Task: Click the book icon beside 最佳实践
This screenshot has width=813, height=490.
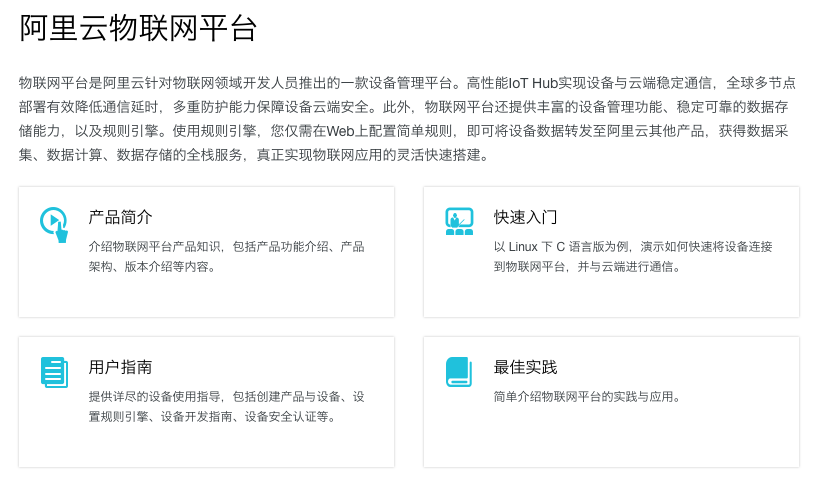Action: (459, 372)
